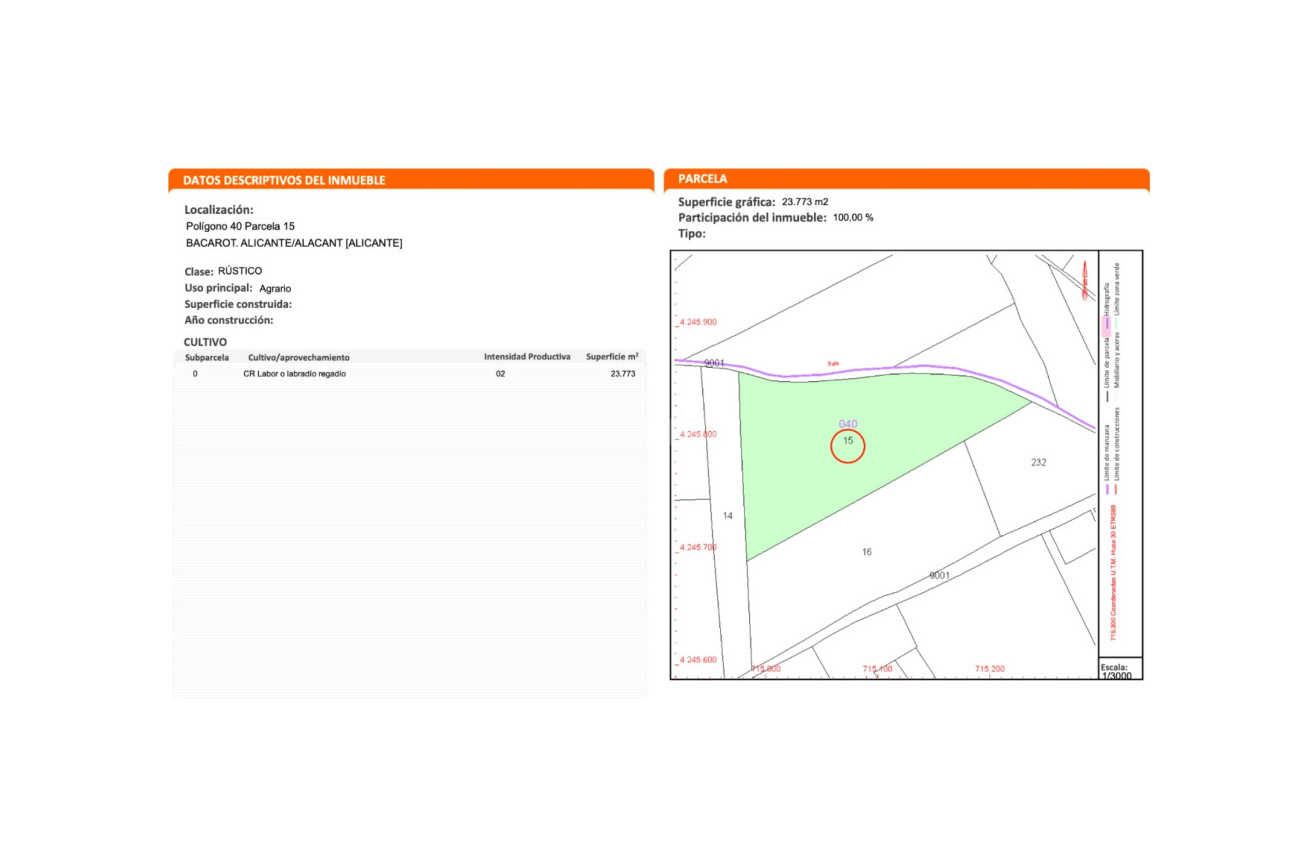Click the Escala 1/3000 box
The image size is (1315, 863).
tap(1119, 670)
